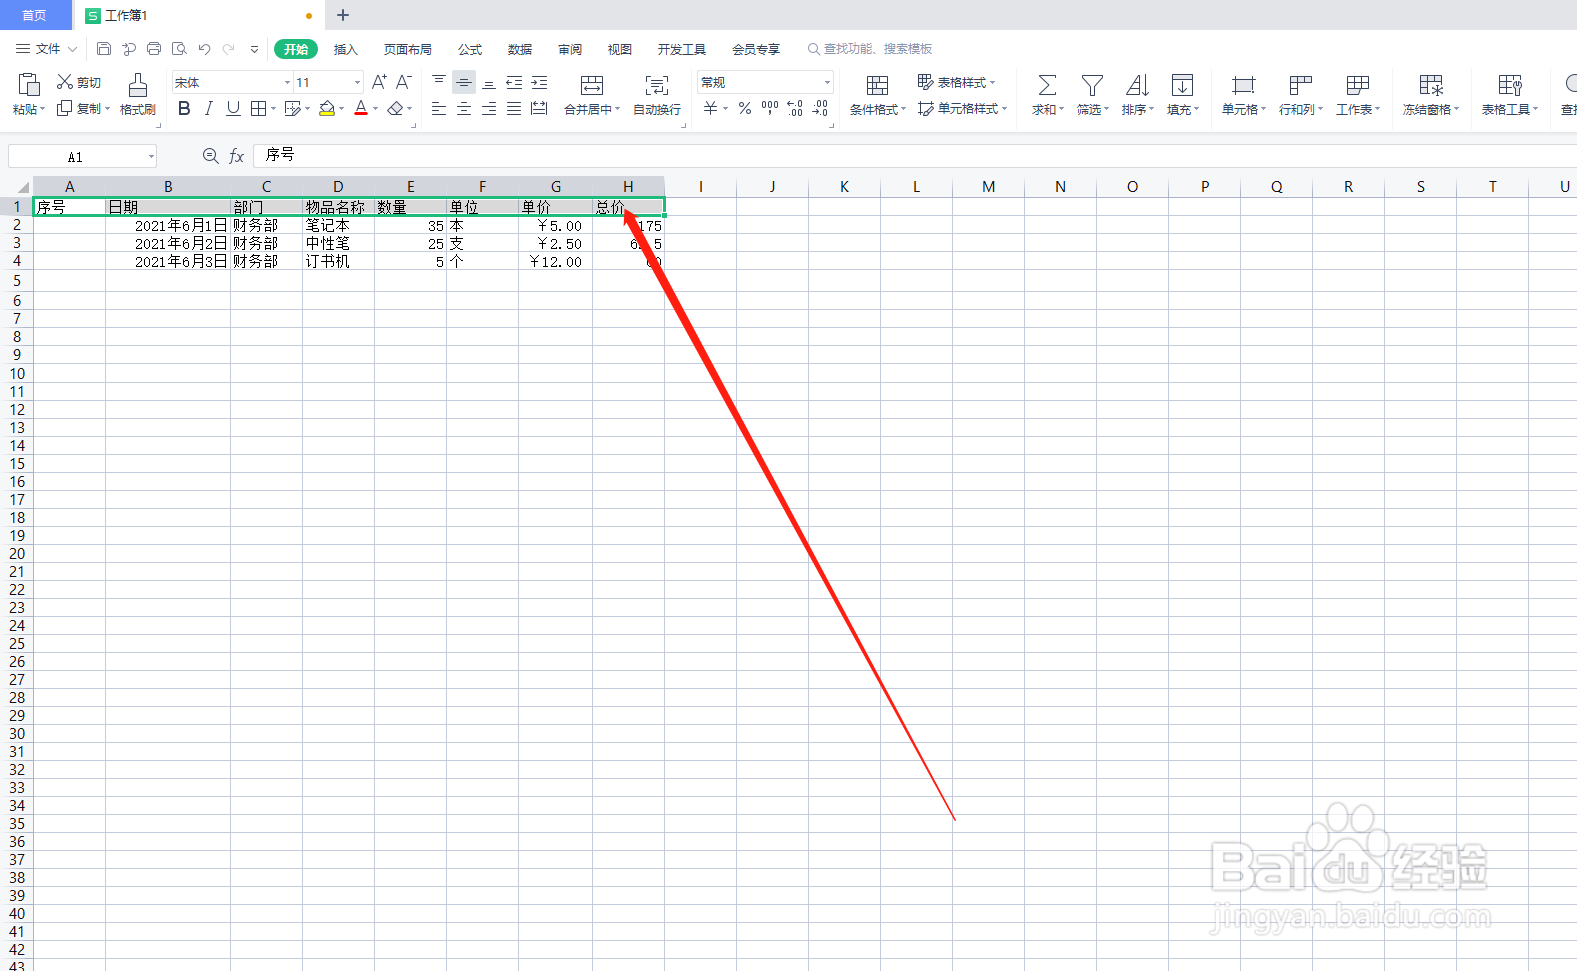Click the percent style icon
The image size is (1577, 971).
coord(745,108)
